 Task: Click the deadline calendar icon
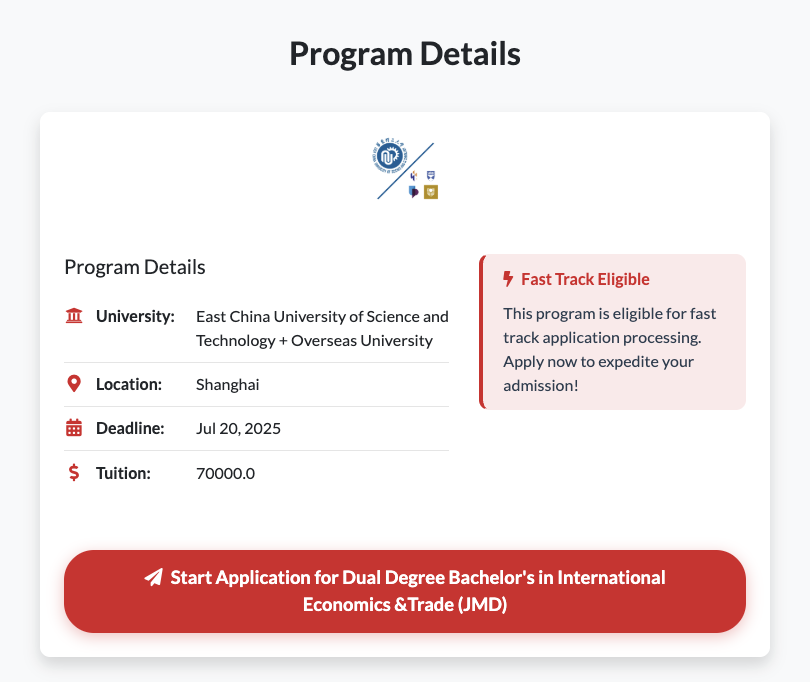pos(74,429)
